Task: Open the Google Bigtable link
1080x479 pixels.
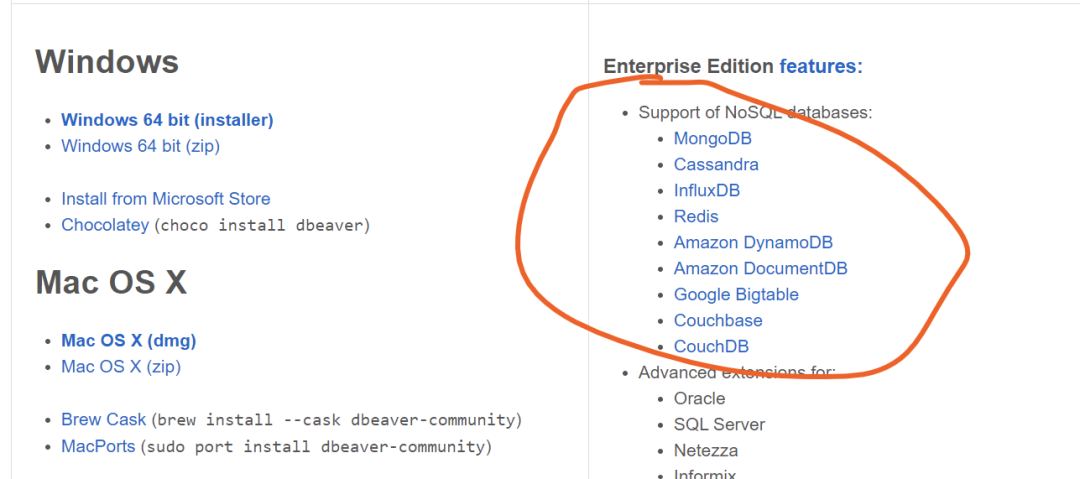Action: coord(736,294)
